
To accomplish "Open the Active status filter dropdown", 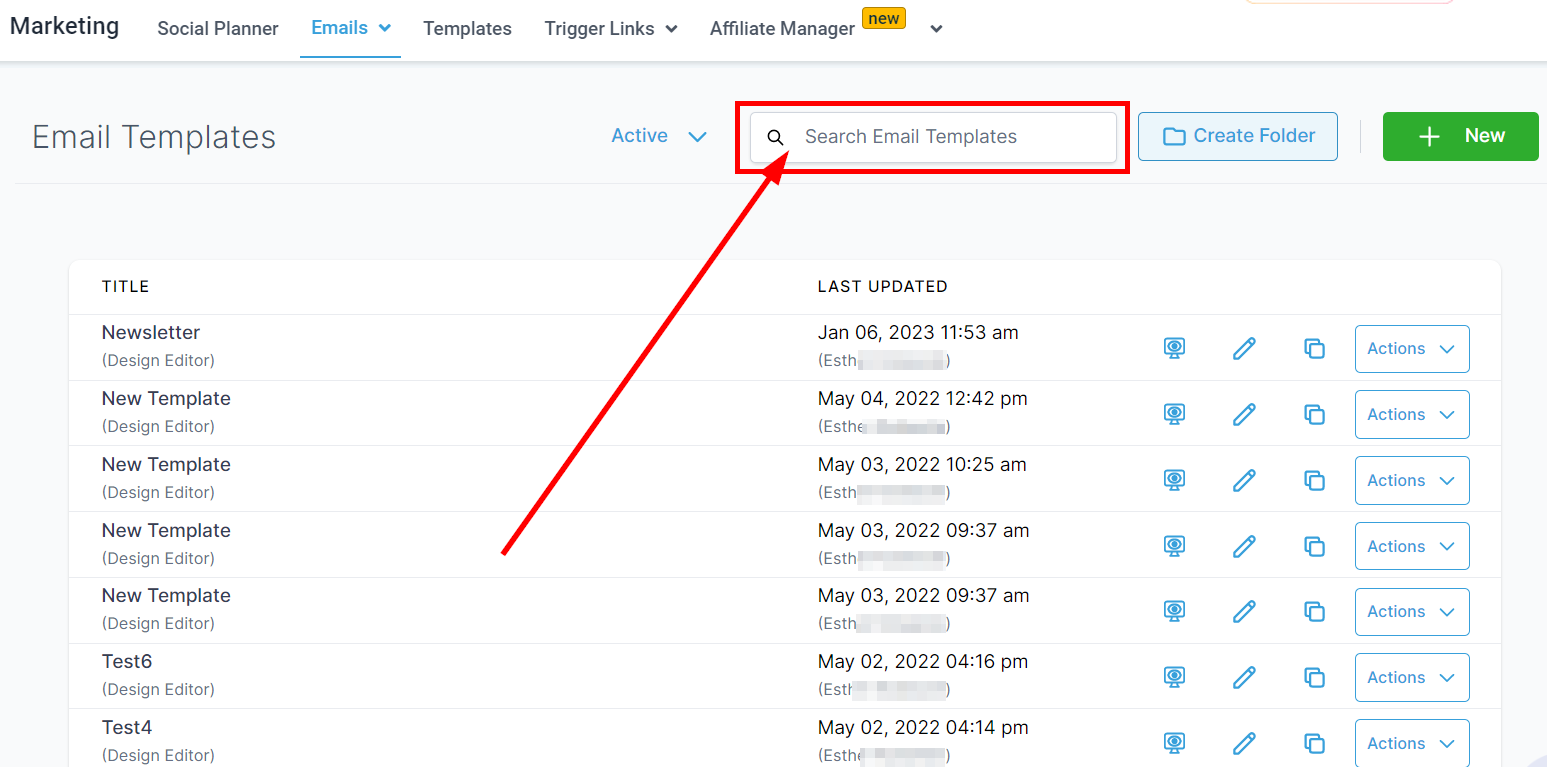I will point(659,136).
